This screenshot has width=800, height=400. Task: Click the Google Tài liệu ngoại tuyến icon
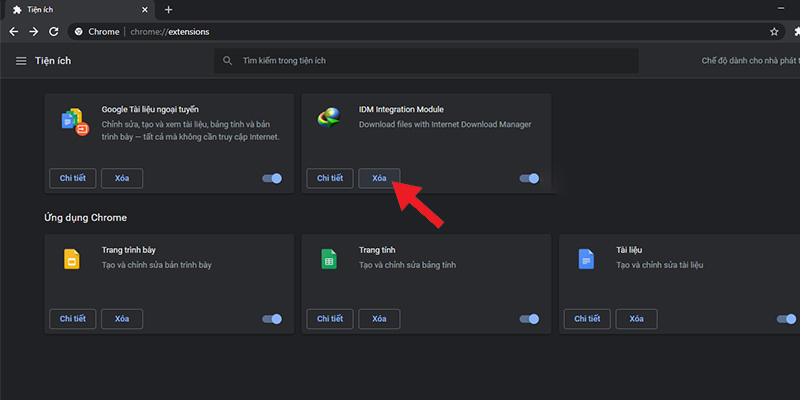pyautogui.click(x=75, y=121)
